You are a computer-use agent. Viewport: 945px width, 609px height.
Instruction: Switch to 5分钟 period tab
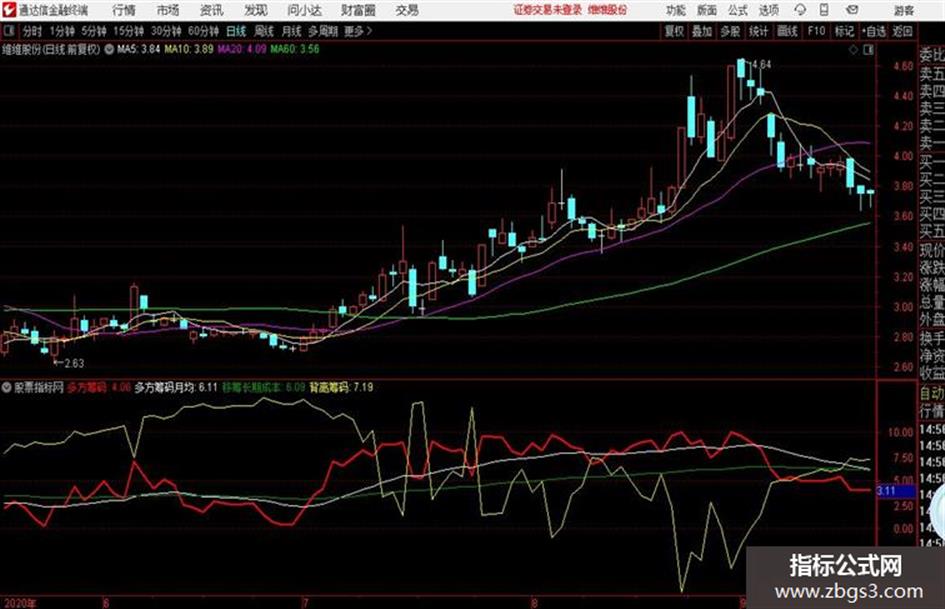point(94,31)
